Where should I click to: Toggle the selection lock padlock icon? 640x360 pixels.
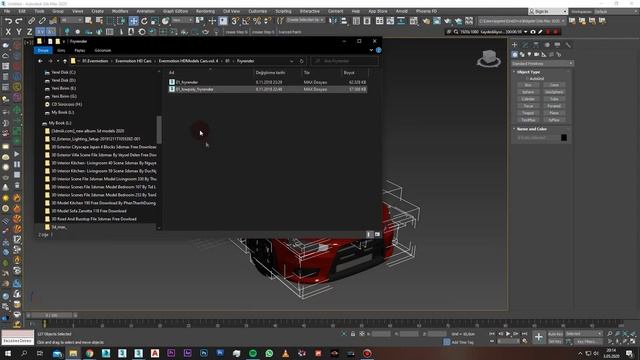coord(353,334)
